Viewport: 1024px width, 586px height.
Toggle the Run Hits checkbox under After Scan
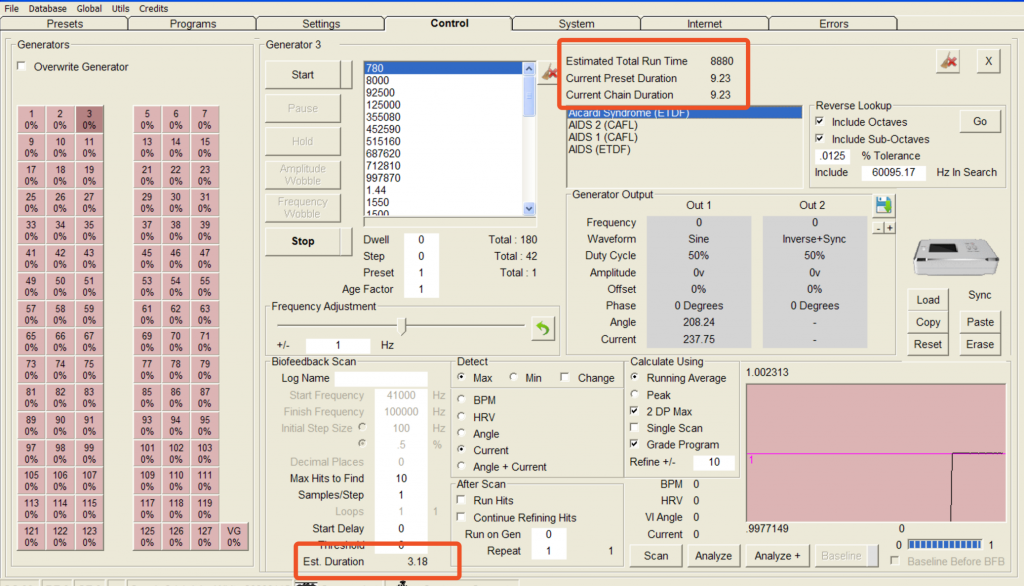pos(463,500)
